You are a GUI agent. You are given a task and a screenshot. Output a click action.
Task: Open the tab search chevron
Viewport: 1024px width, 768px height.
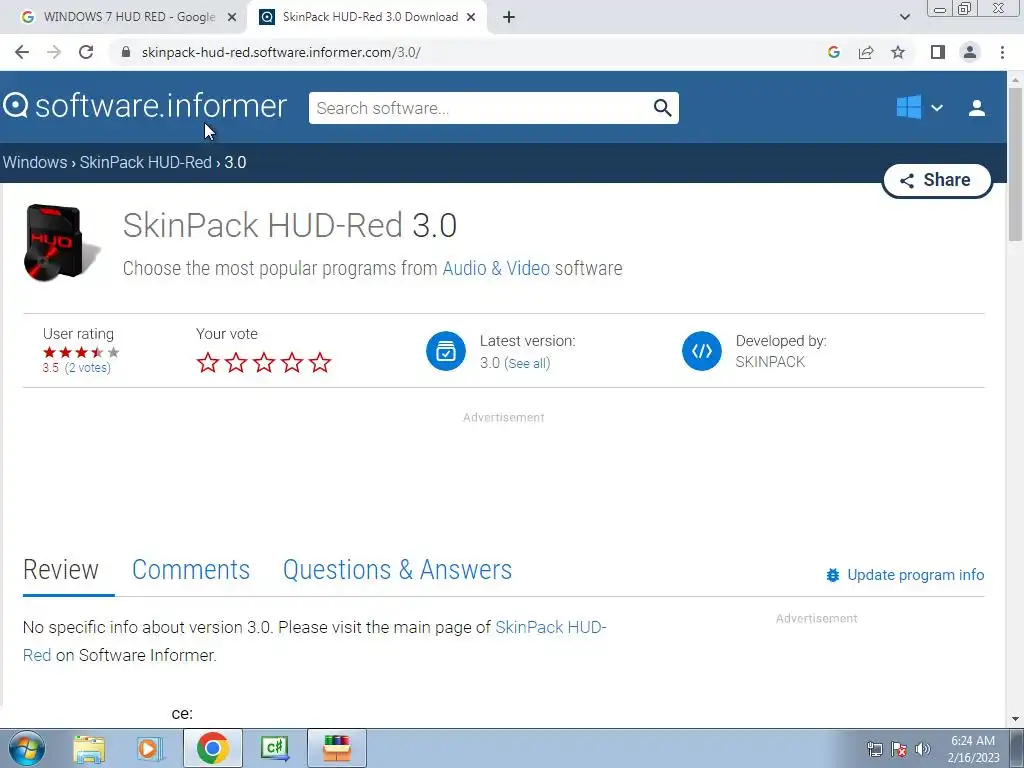904,17
